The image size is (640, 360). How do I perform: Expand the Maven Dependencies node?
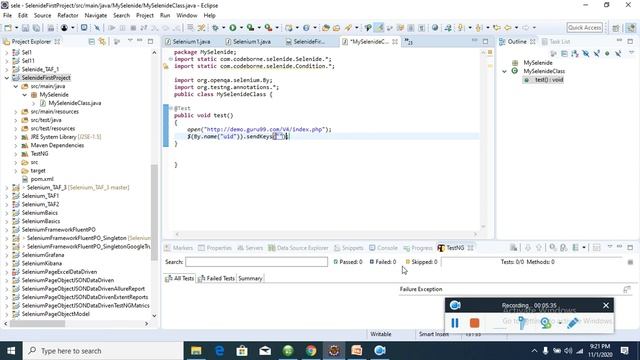point(16,145)
